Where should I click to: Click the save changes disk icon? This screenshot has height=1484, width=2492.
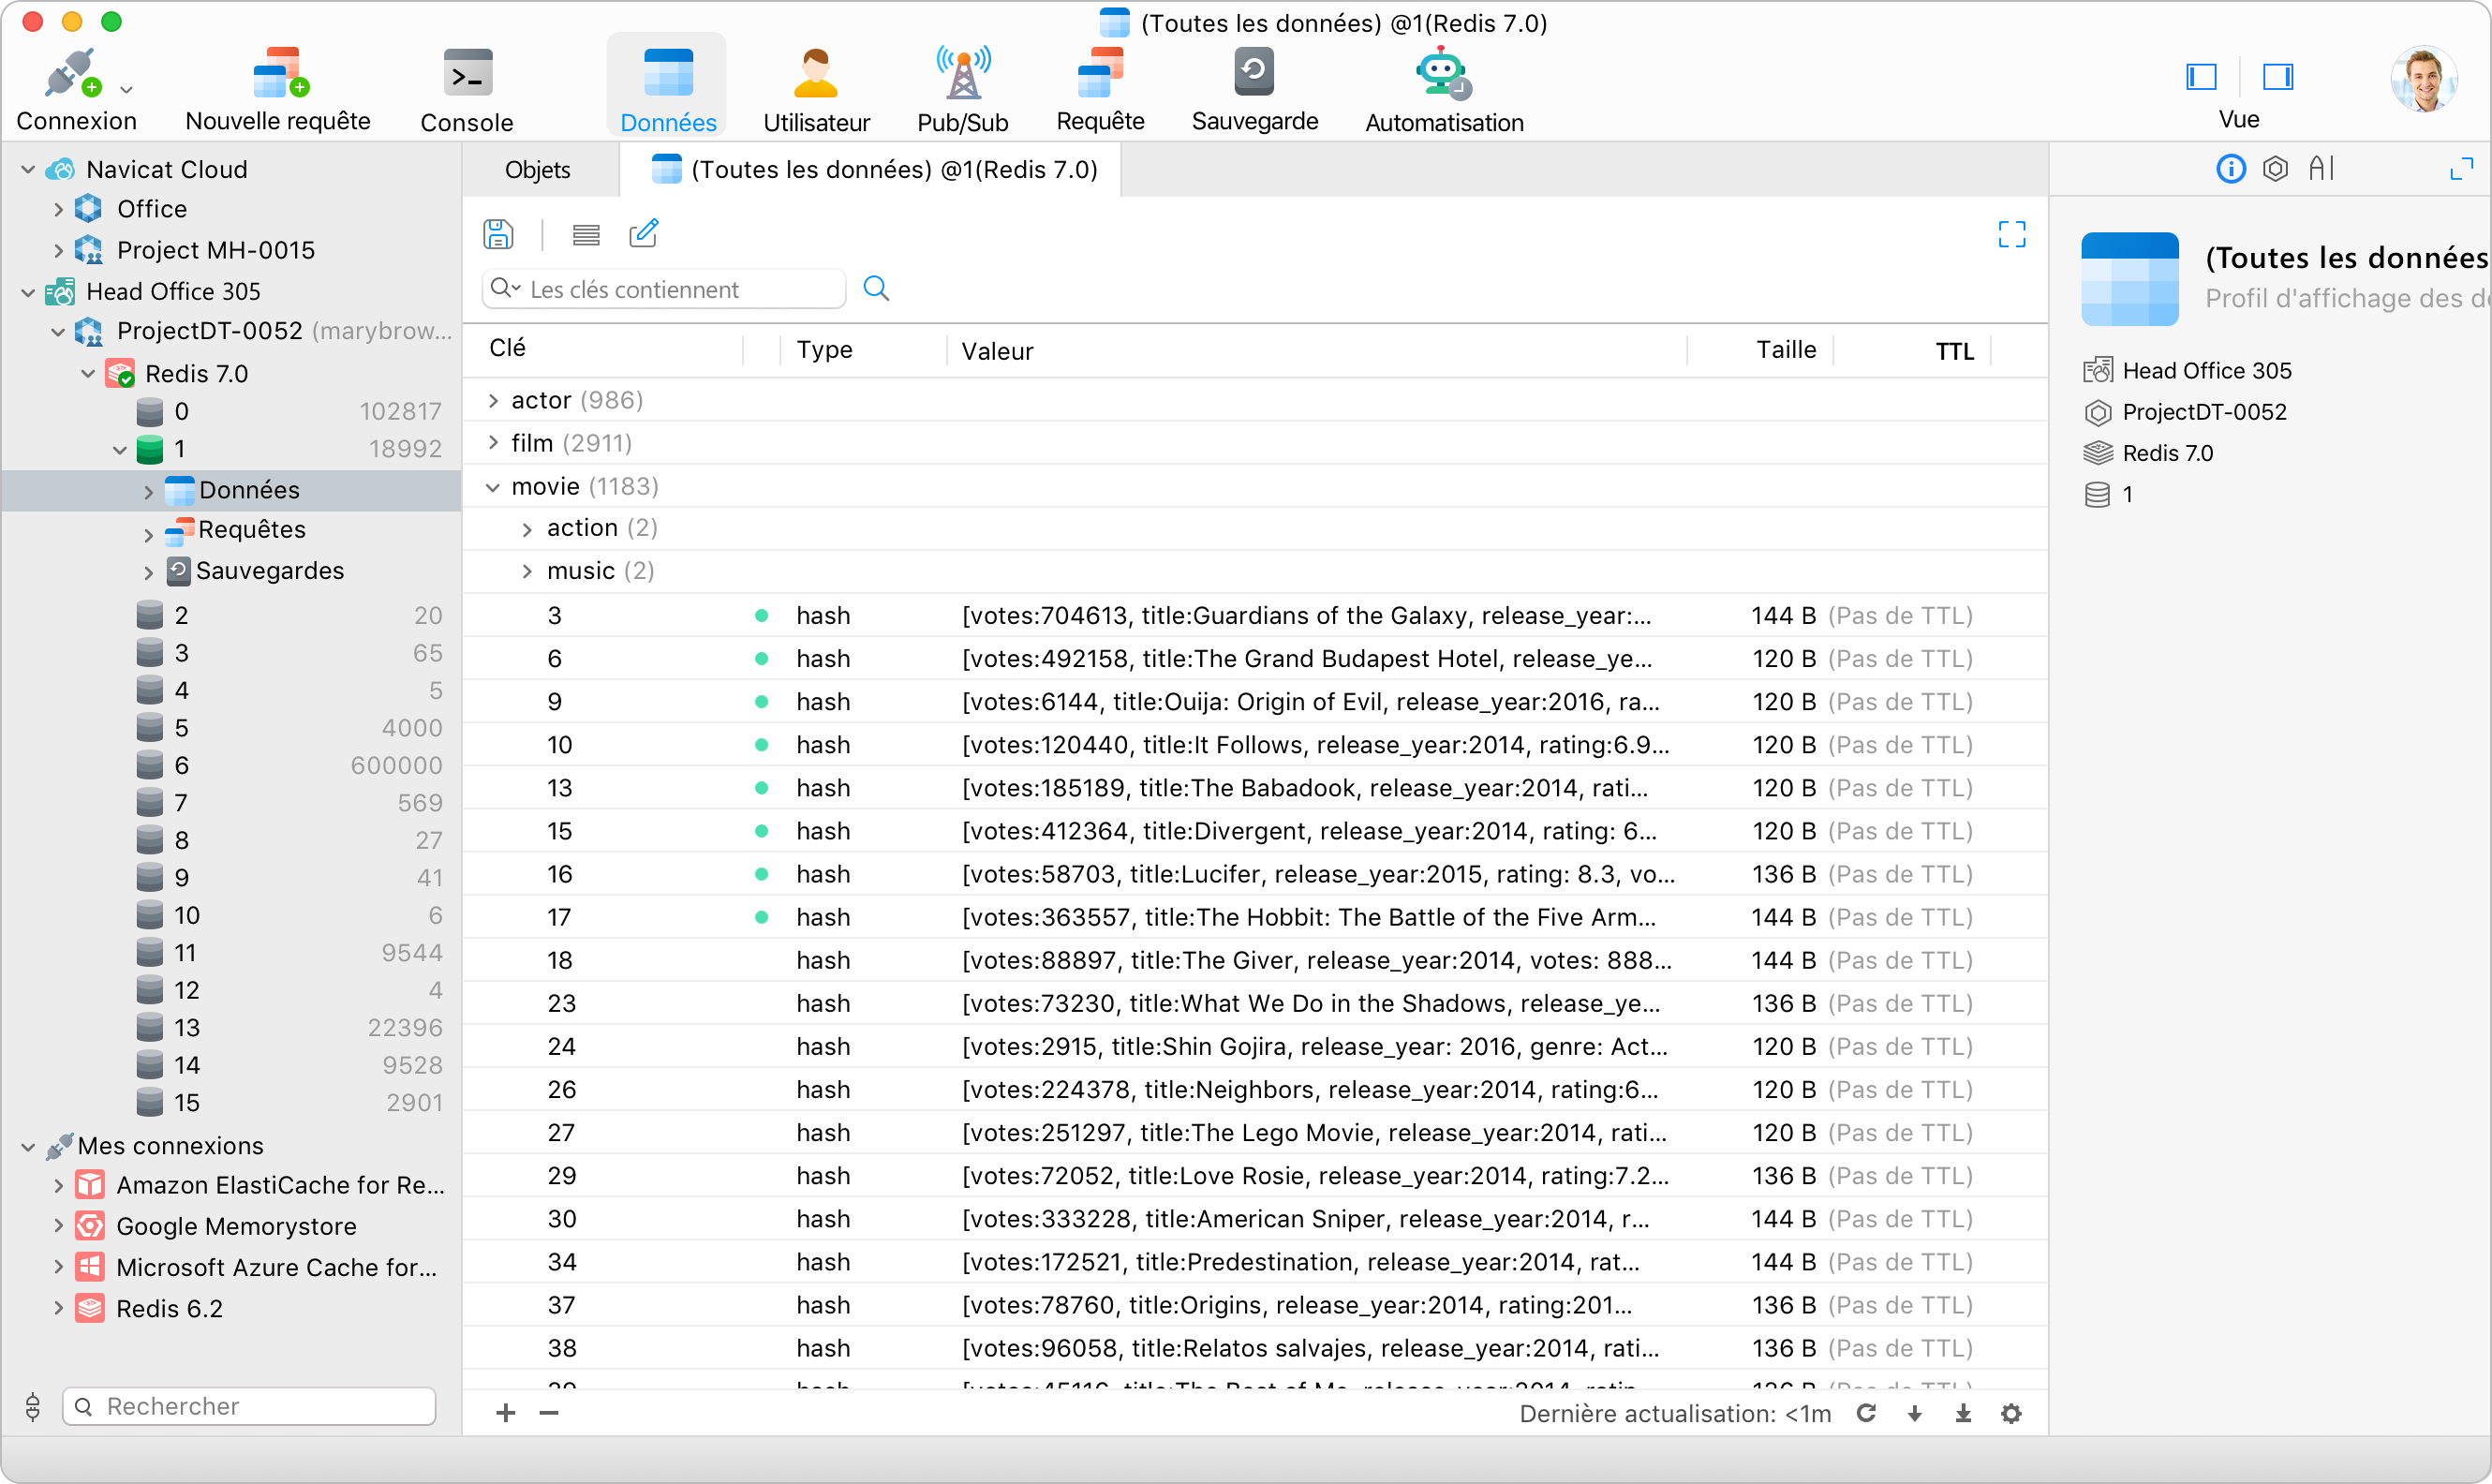498,235
